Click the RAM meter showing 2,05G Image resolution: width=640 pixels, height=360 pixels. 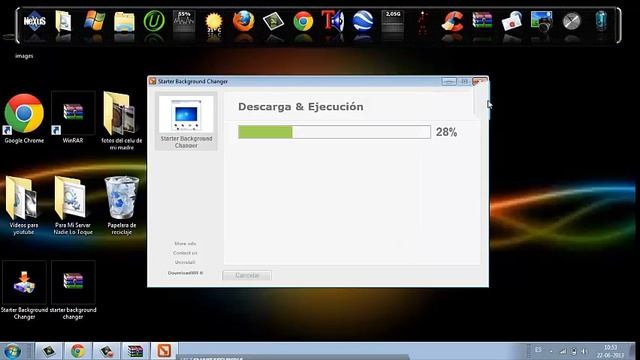coord(393,21)
